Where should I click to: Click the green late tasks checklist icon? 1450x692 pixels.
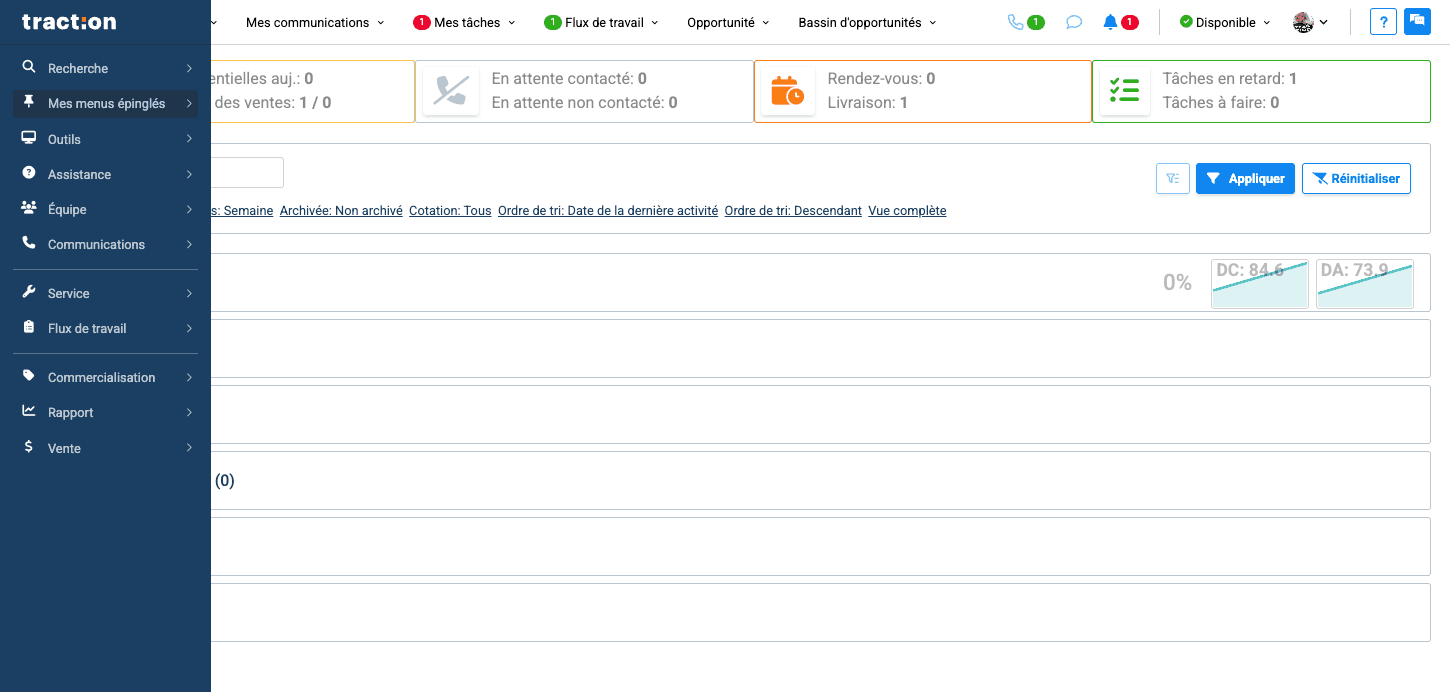(x=1125, y=91)
